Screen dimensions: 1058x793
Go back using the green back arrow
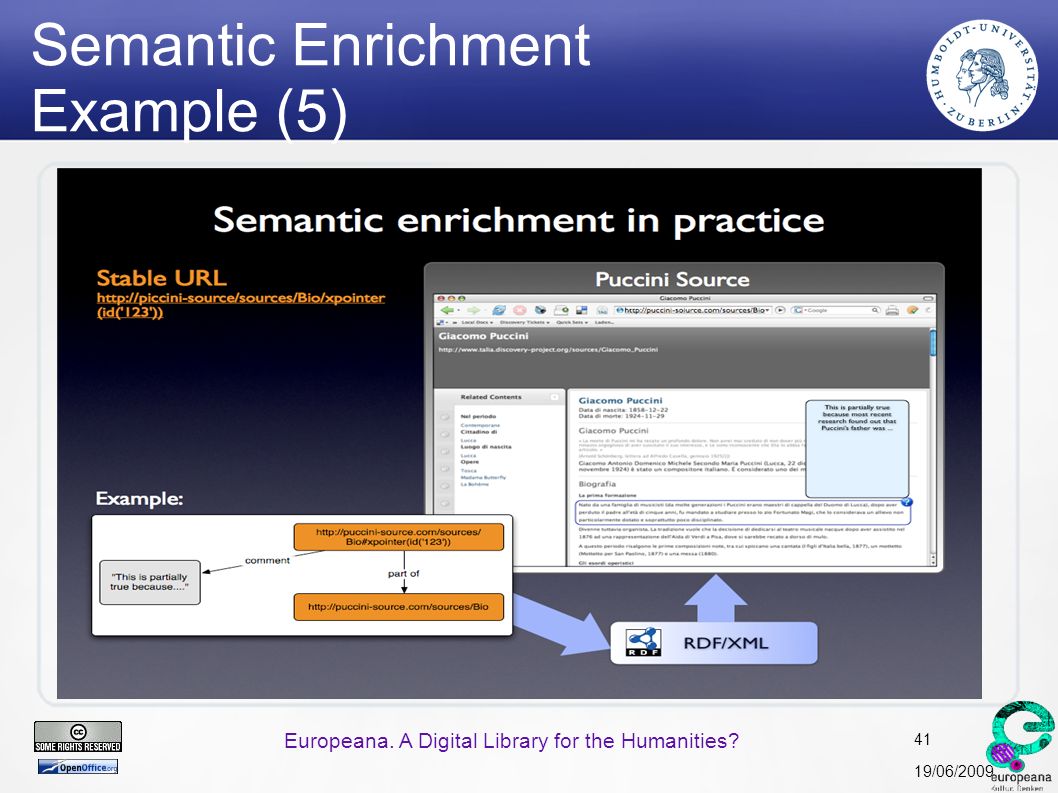pos(447,310)
